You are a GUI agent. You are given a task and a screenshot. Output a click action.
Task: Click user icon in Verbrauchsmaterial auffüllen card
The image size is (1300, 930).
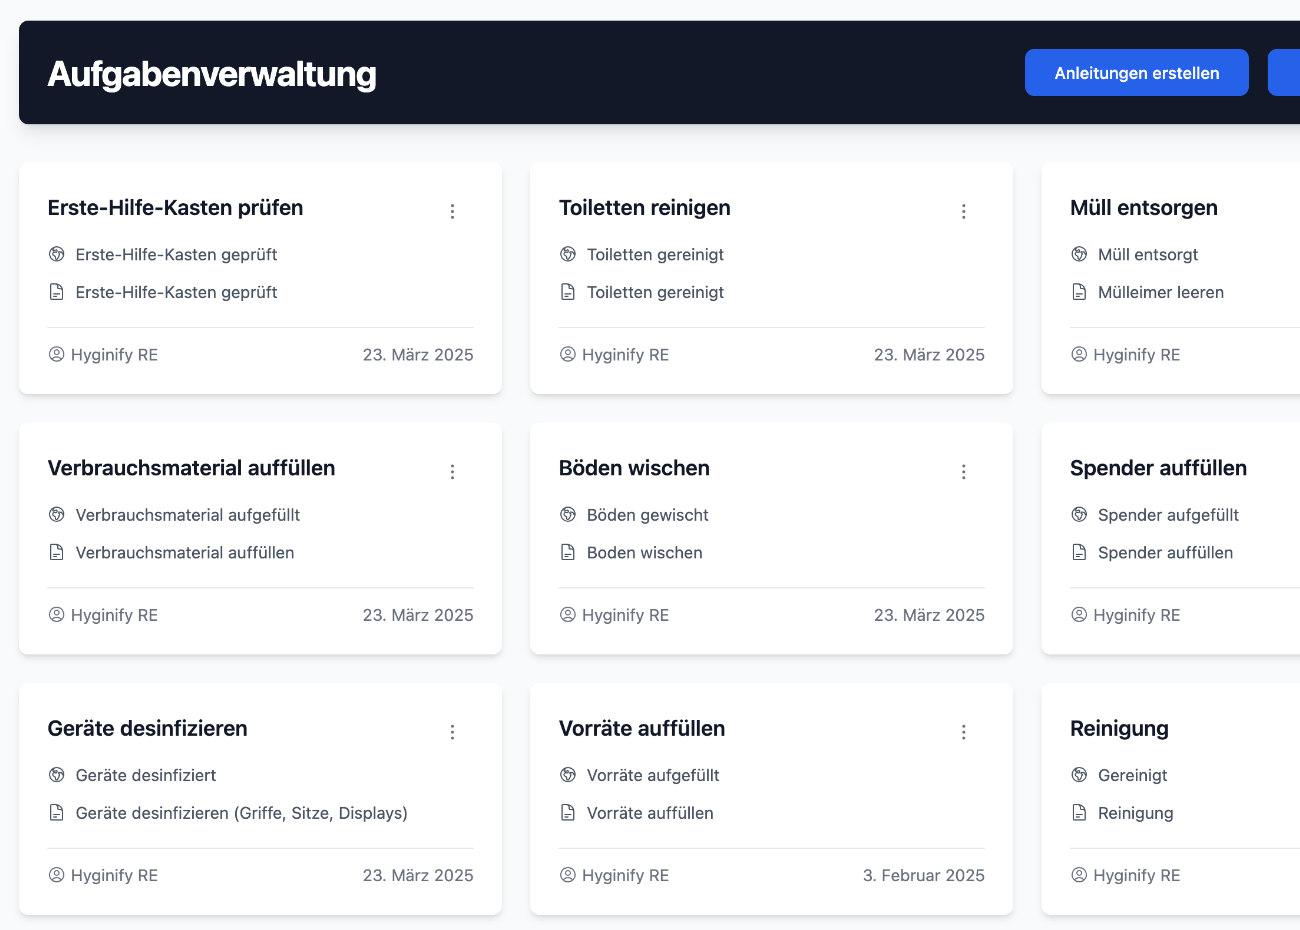pos(56,614)
